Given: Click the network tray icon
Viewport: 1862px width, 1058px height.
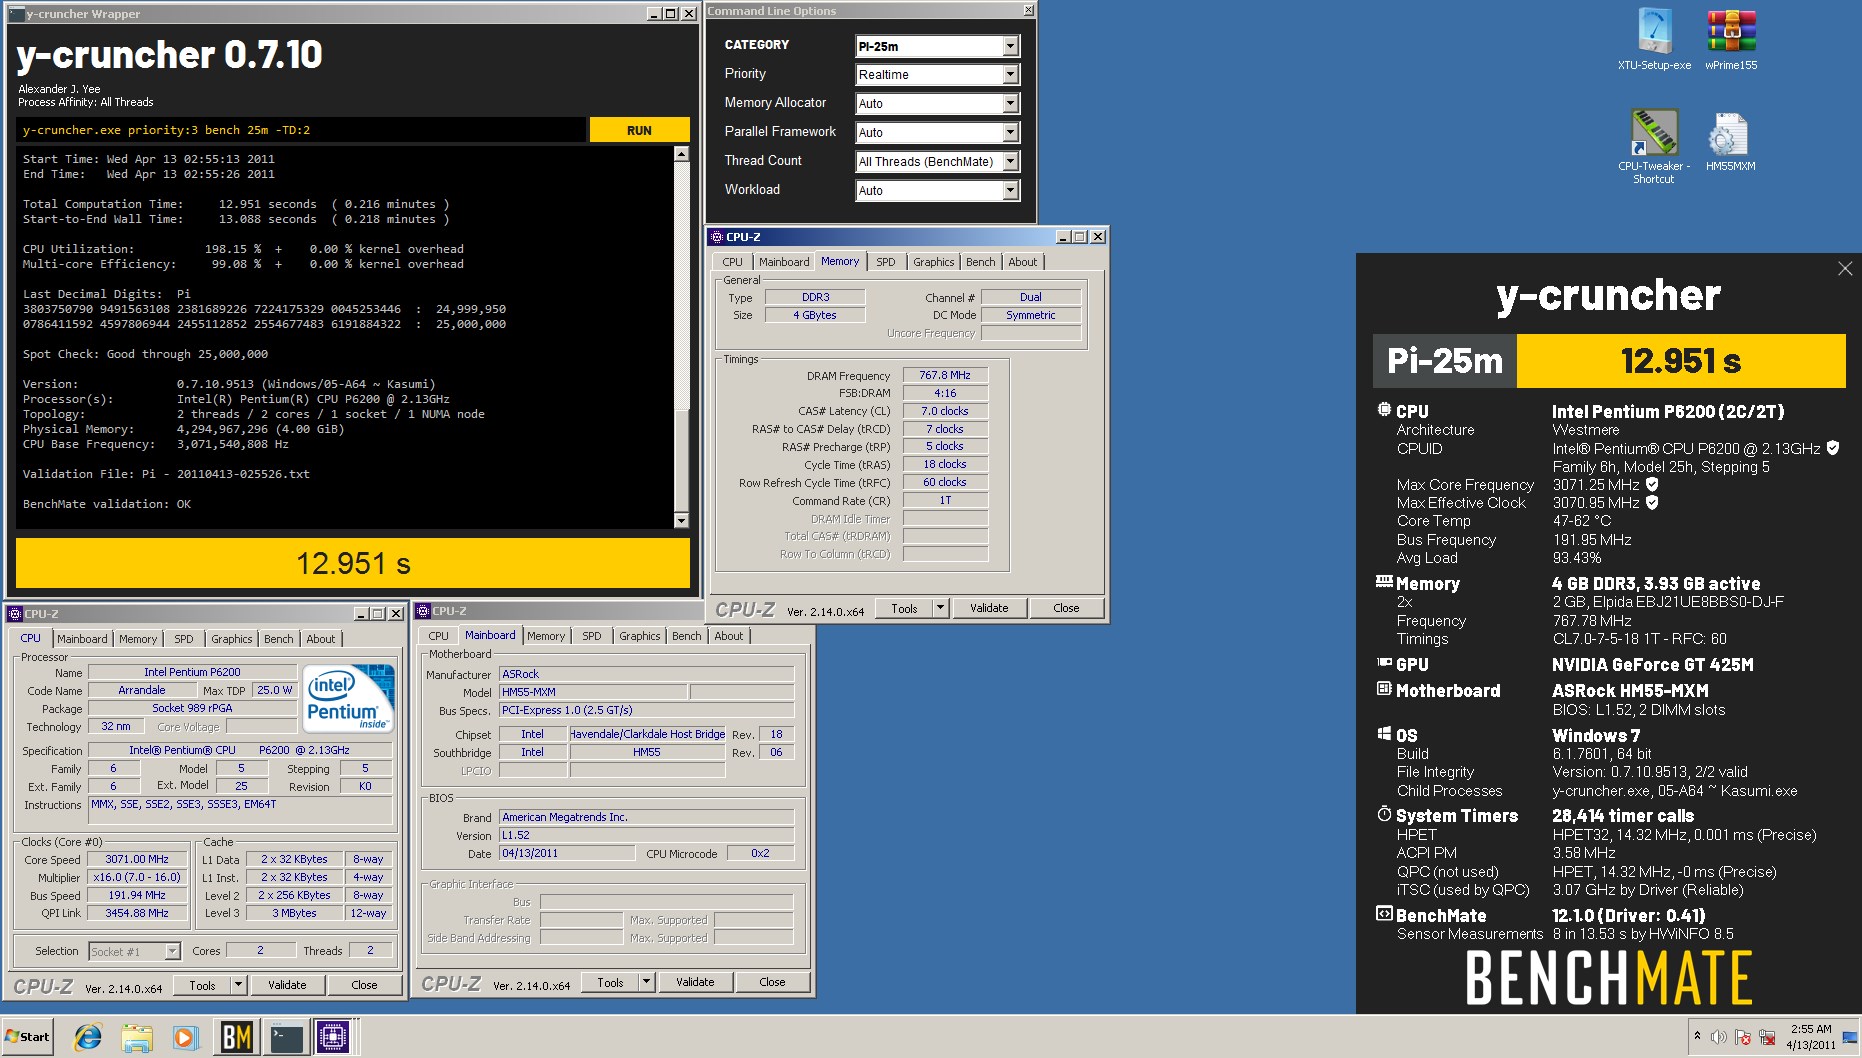Looking at the screenshot, I should click(x=1767, y=1037).
